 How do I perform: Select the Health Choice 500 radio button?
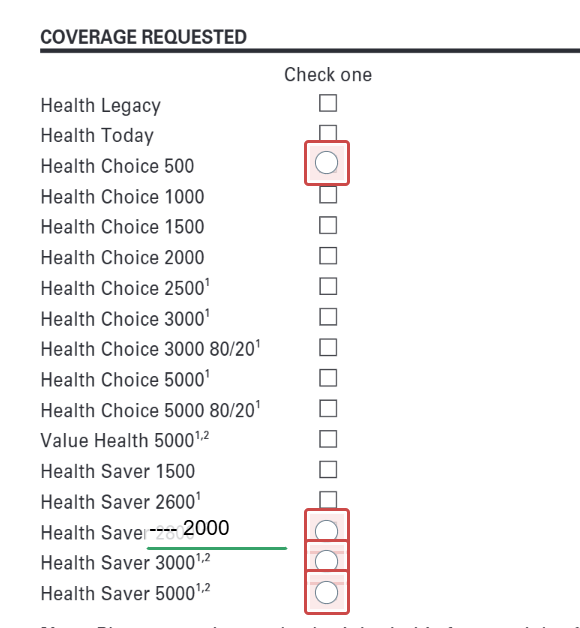[x=326, y=163]
